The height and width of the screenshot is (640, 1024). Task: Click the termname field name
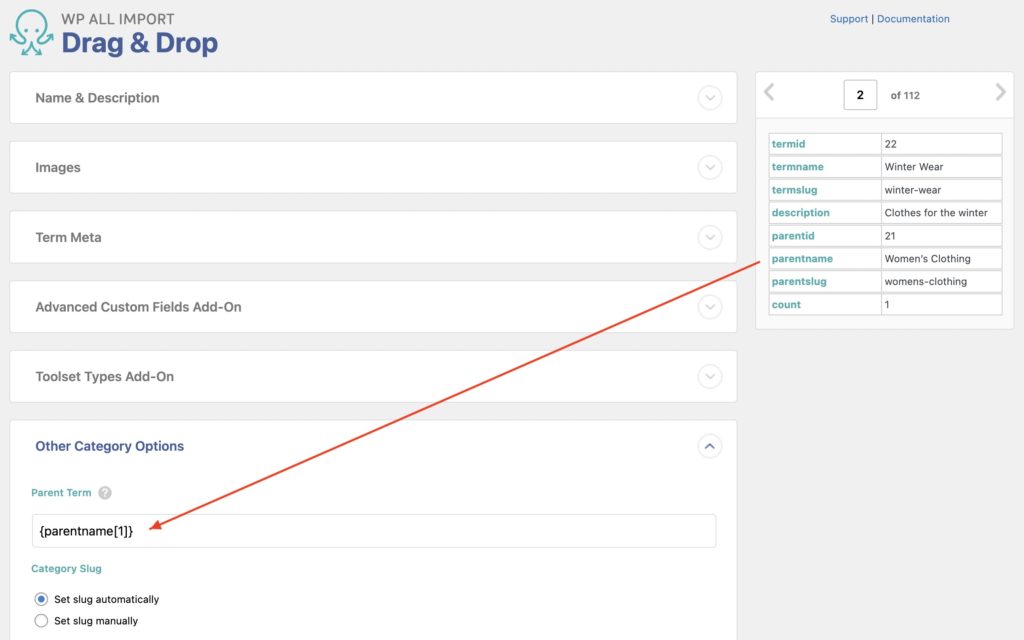point(797,167)
